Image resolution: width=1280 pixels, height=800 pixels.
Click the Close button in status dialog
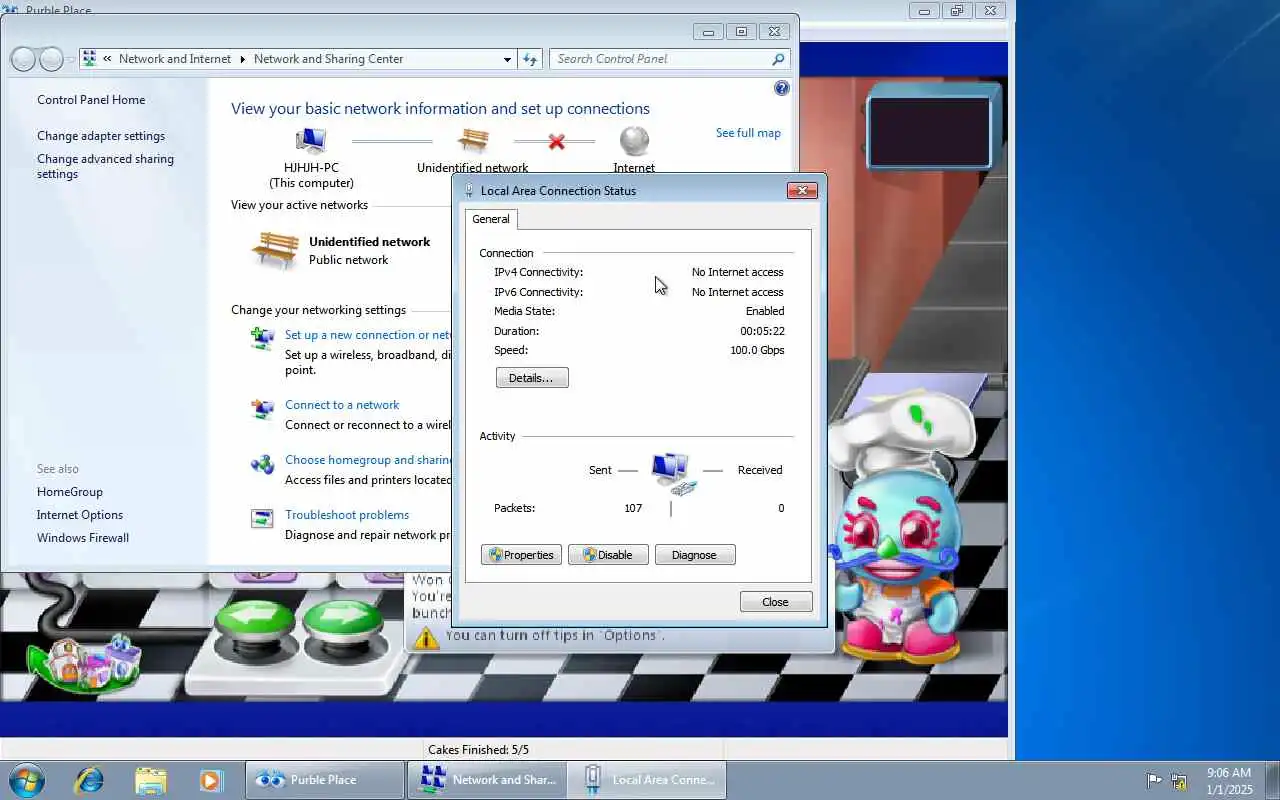[x=776, y=602]
